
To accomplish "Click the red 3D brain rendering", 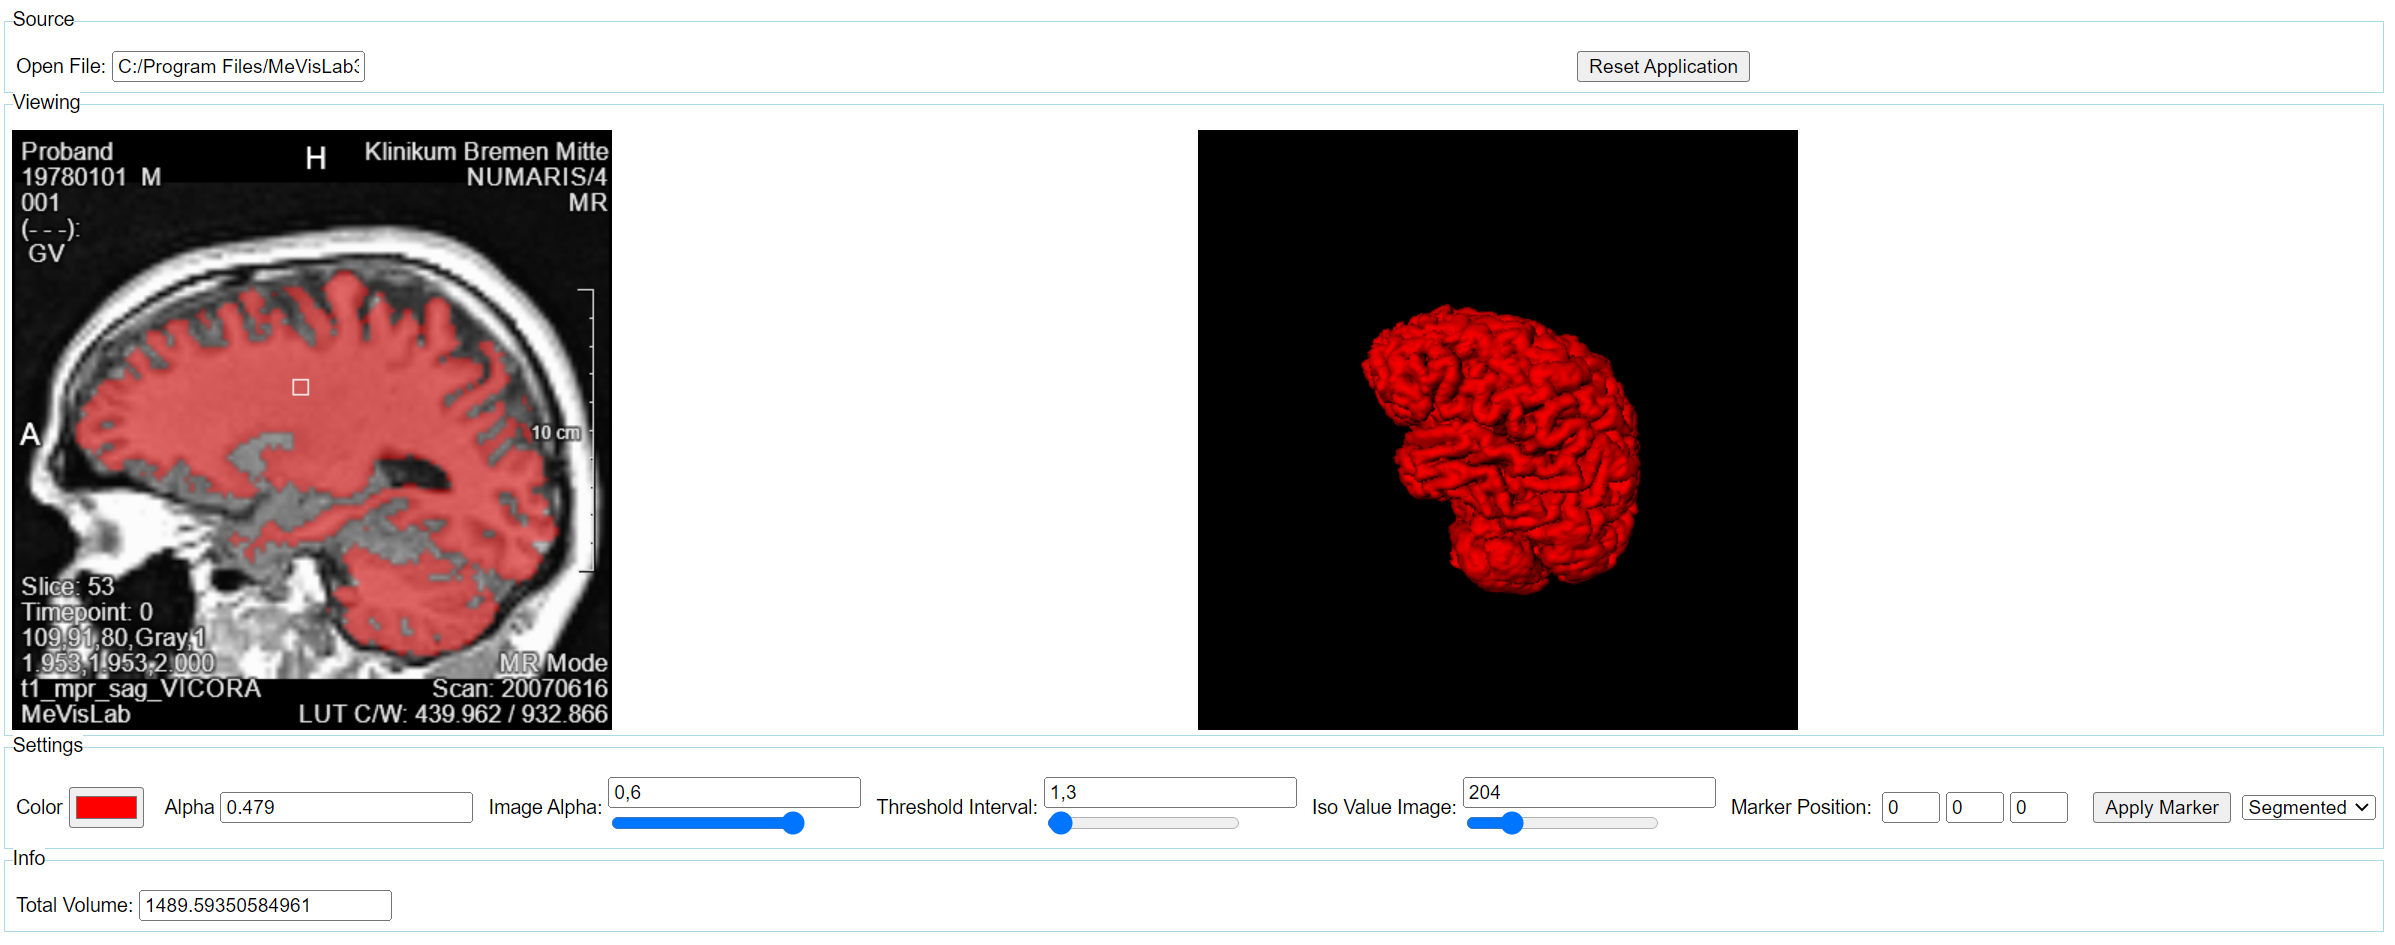I will (x=1500, y=450).
